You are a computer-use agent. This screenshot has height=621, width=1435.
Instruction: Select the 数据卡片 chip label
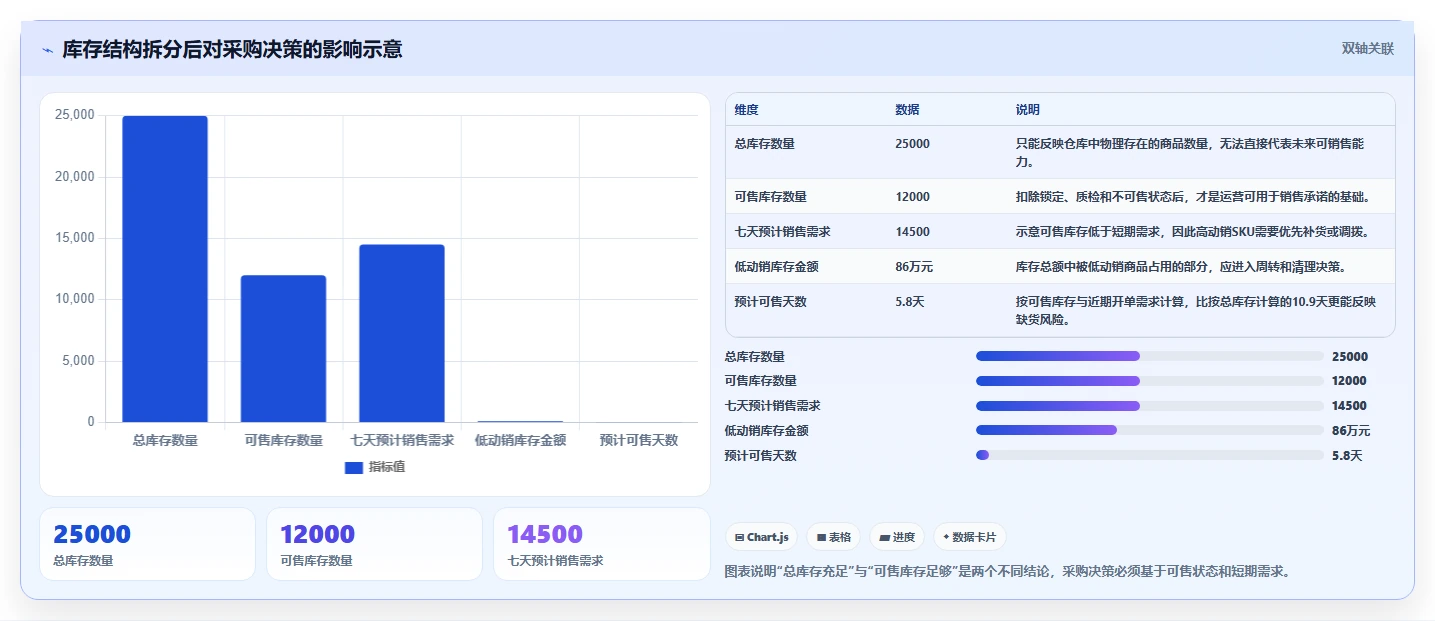(975, 537)
